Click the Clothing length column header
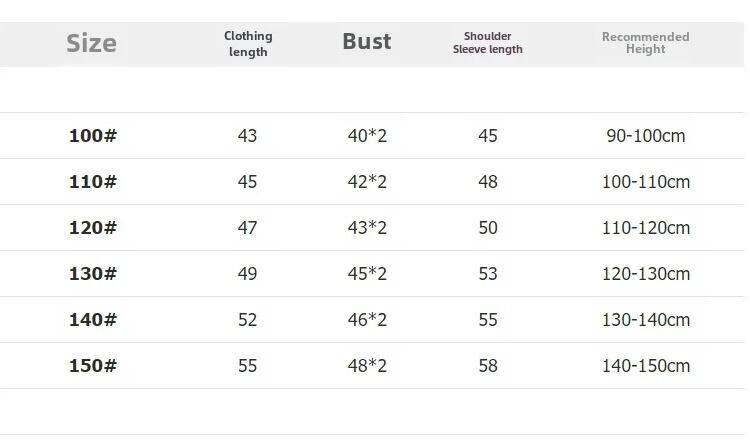Image resolution: width=750 pixels, height=440 pixels. tap(248, 44)
